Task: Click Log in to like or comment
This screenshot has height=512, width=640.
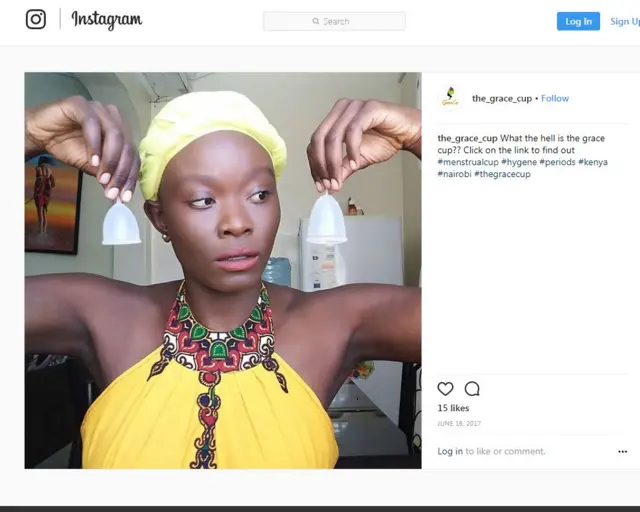Action: coord(450,451)
